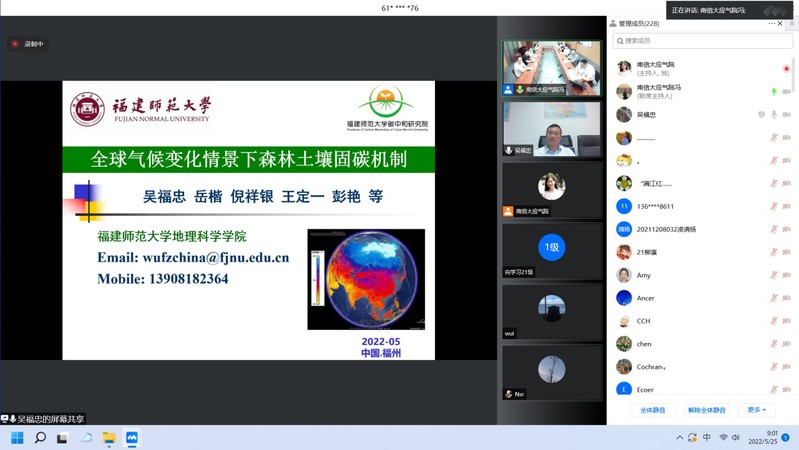
Task: Open the system tray overflow chevron
Action: pyautogui.click(x=679, y=438)
